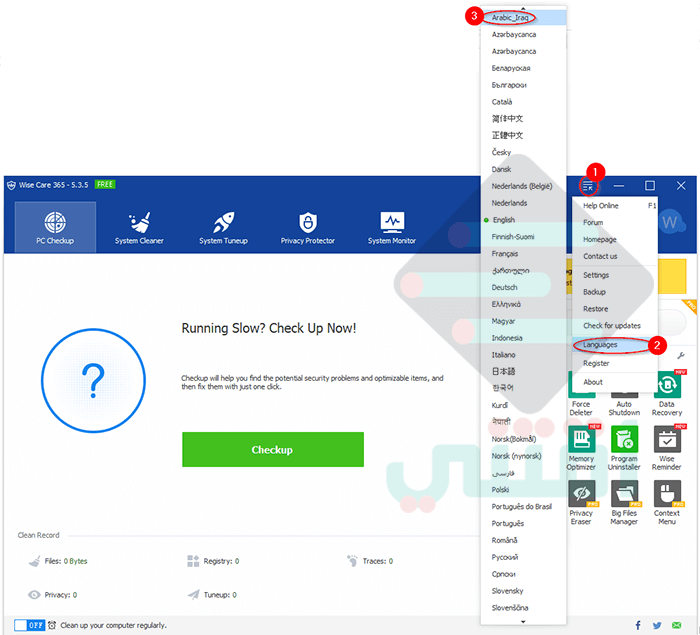This screenshot has height=635, width=700.
Task: Click the Registry squares icon
Action: coord(193,561)
